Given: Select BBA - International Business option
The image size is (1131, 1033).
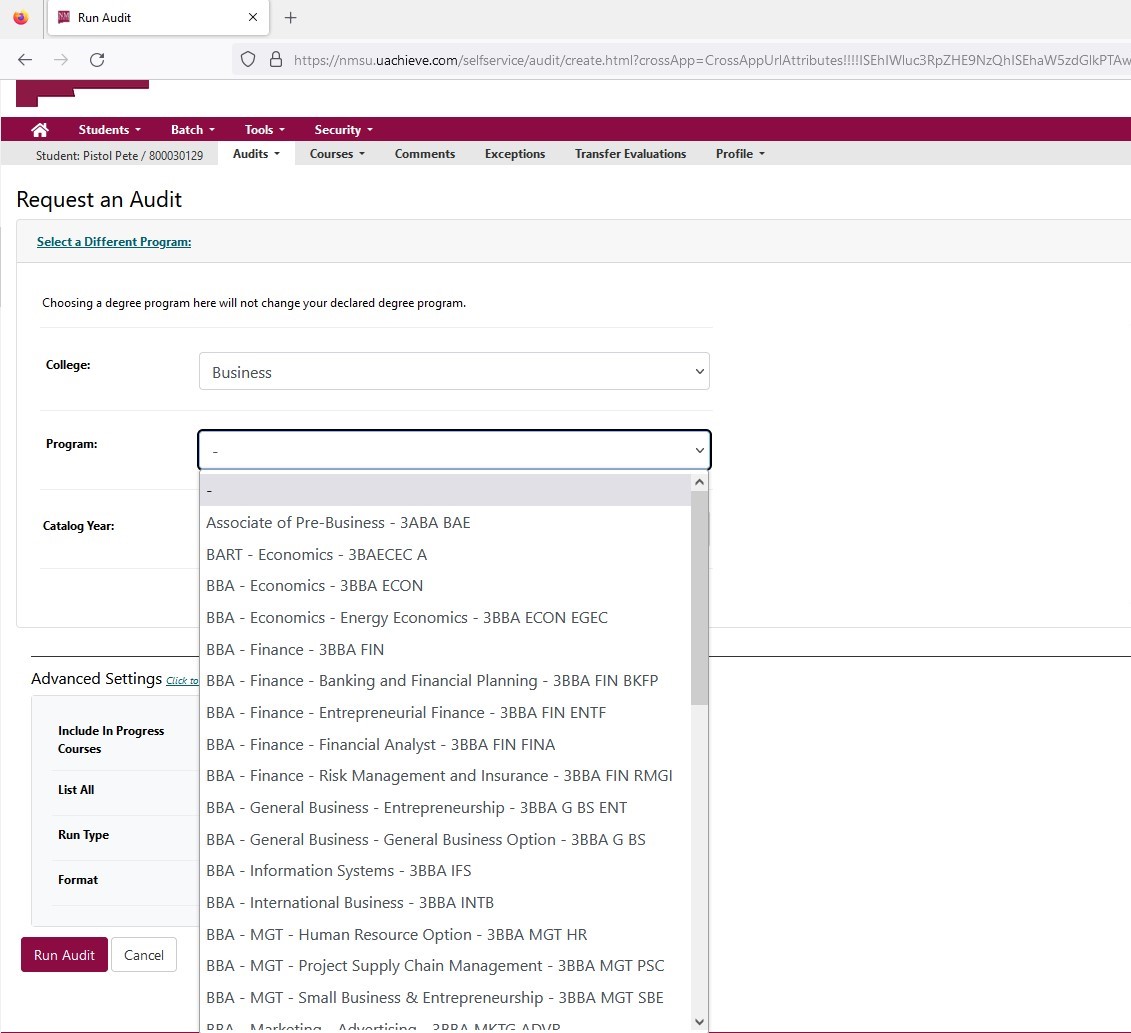Looking at the screenshot, I should pos(349,902).
